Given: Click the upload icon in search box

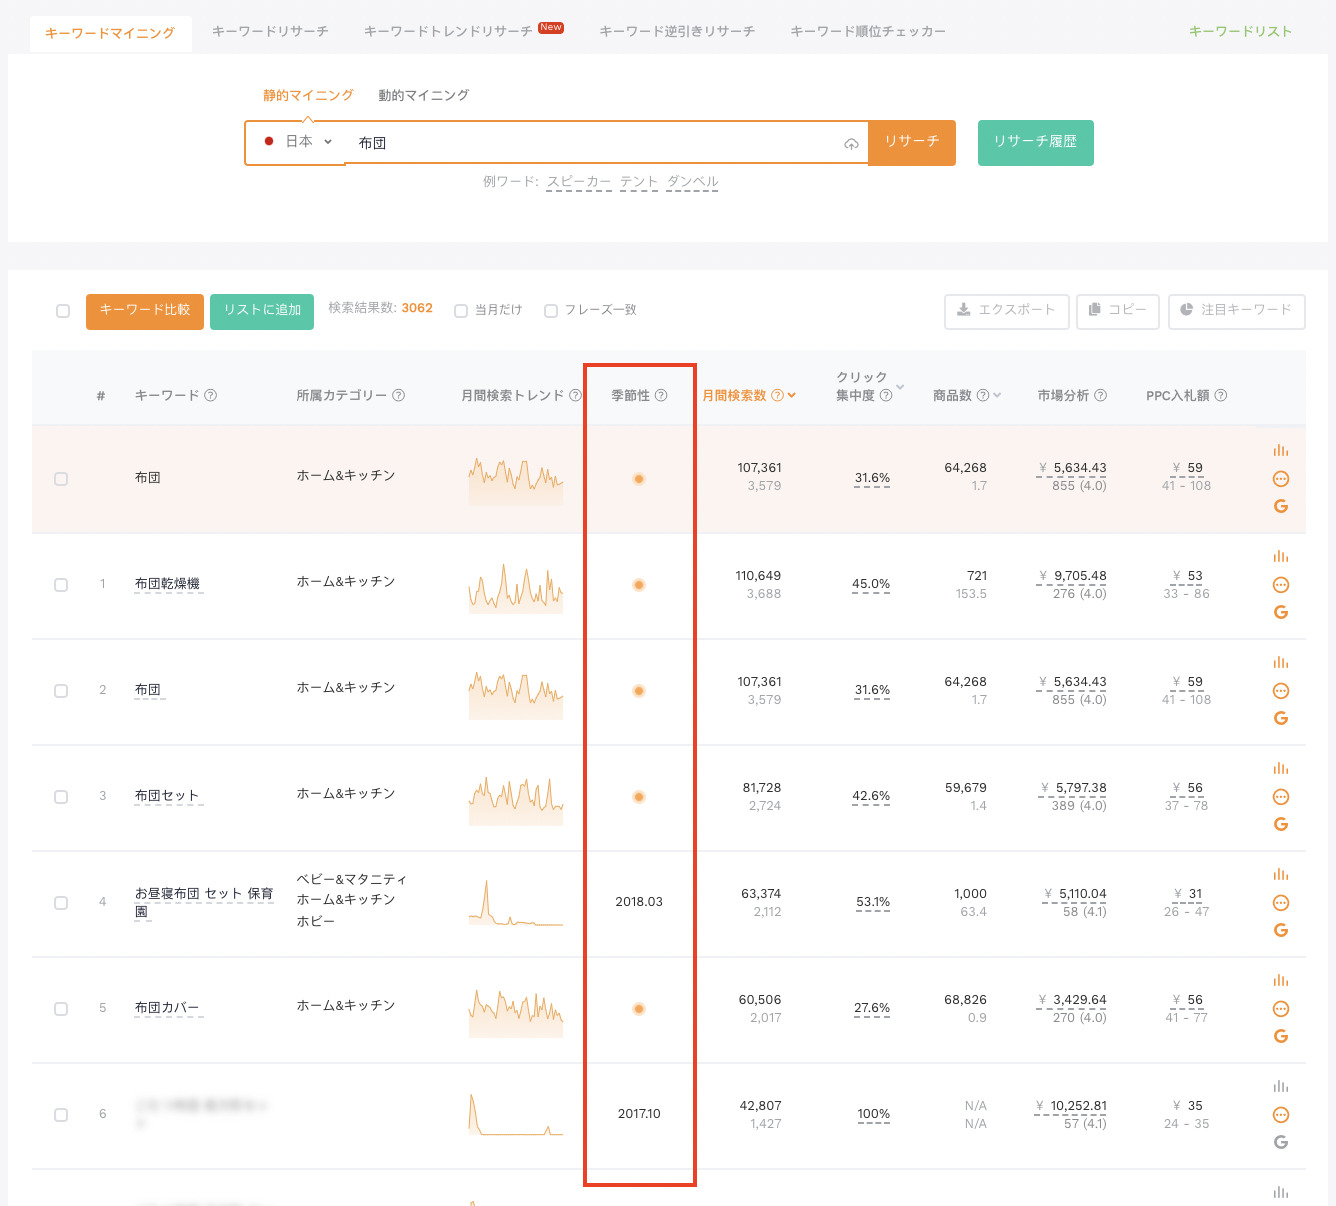Looking at the screenshot, I should [851, 144].
